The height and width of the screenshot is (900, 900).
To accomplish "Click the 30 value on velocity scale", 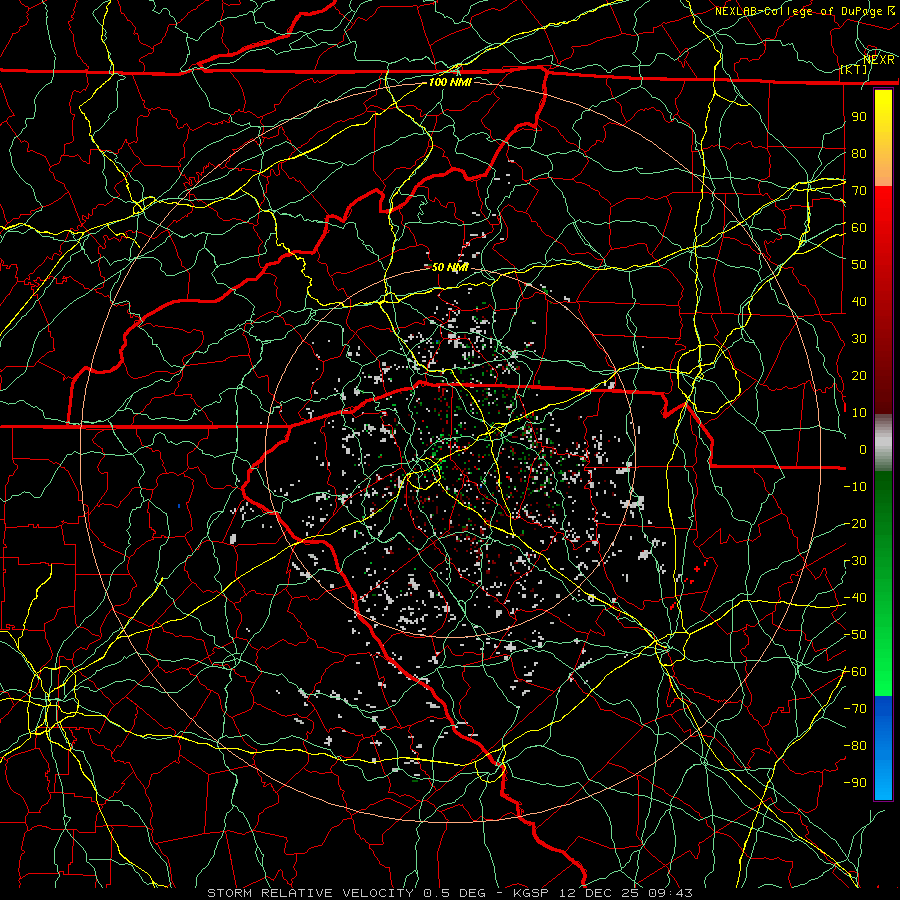I will point(859,339).
